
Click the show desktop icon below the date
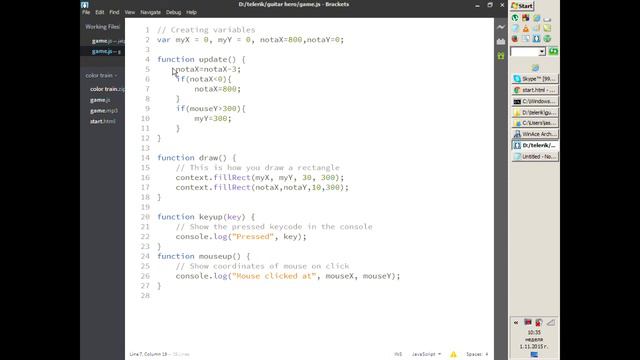point(534,355)
